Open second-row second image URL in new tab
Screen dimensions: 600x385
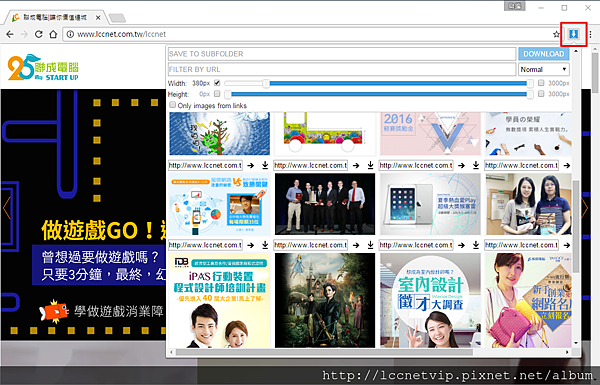(356, 245)
